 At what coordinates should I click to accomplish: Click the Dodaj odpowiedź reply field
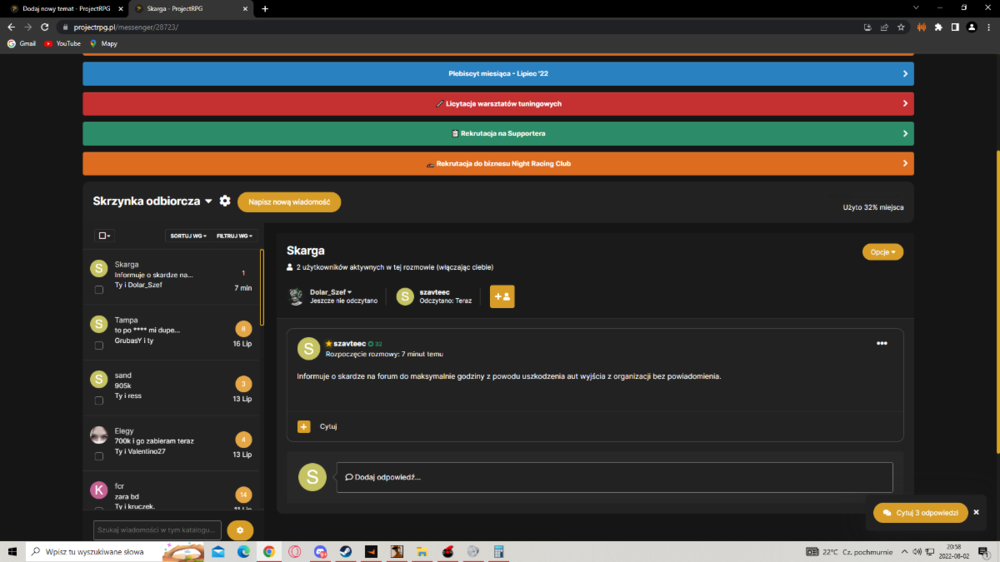pyautogui.click(x=615, y=477)
